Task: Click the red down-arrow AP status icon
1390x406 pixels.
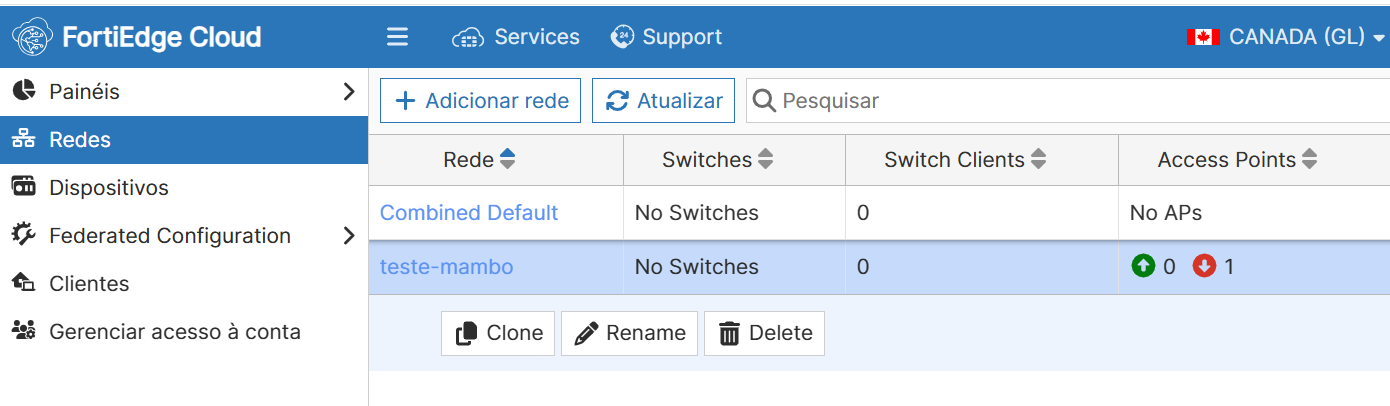Action: click(x=1204, y=267)
